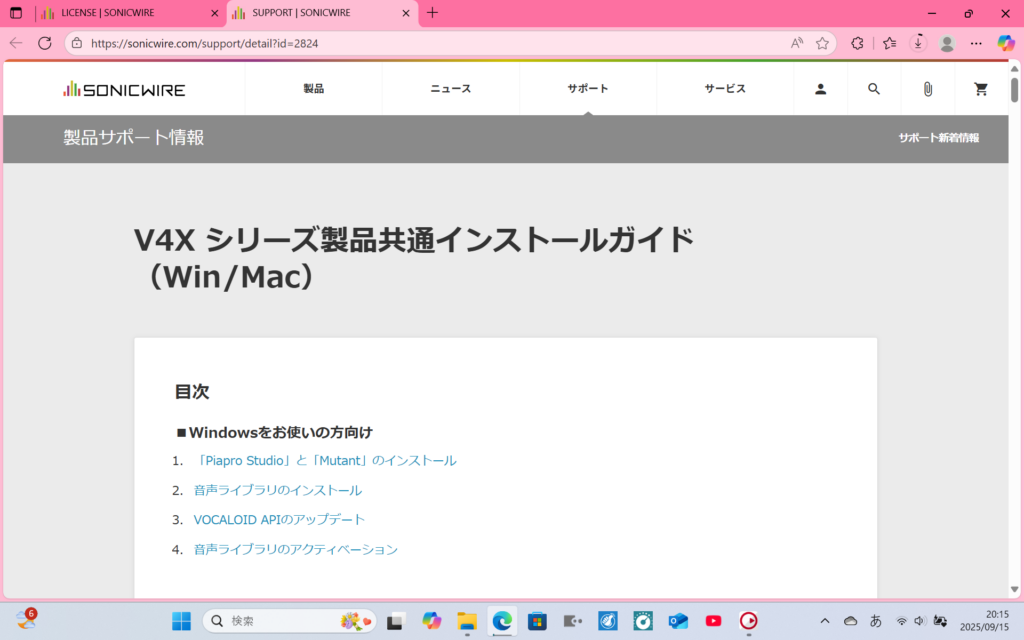The width and height of the screenshot is (1024, 640).
Task: Open the SONICWIRE account user icon
Action: click(820, 89)
